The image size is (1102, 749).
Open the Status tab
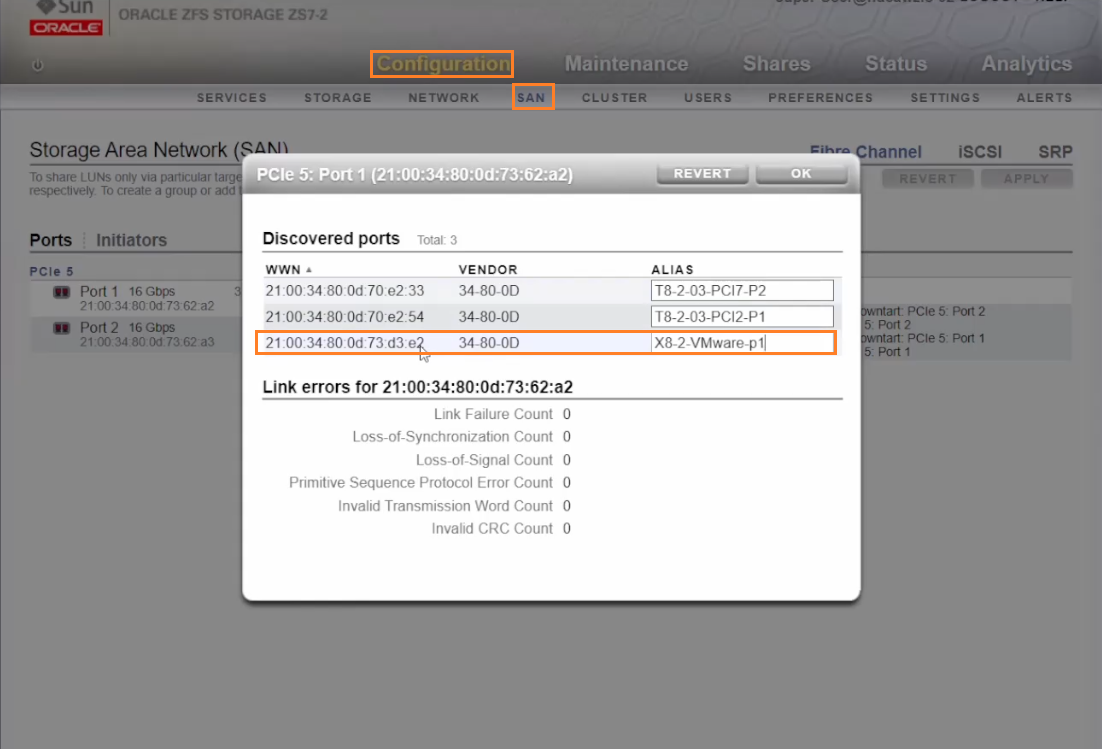pyautogui.click(x=896, y=64)
